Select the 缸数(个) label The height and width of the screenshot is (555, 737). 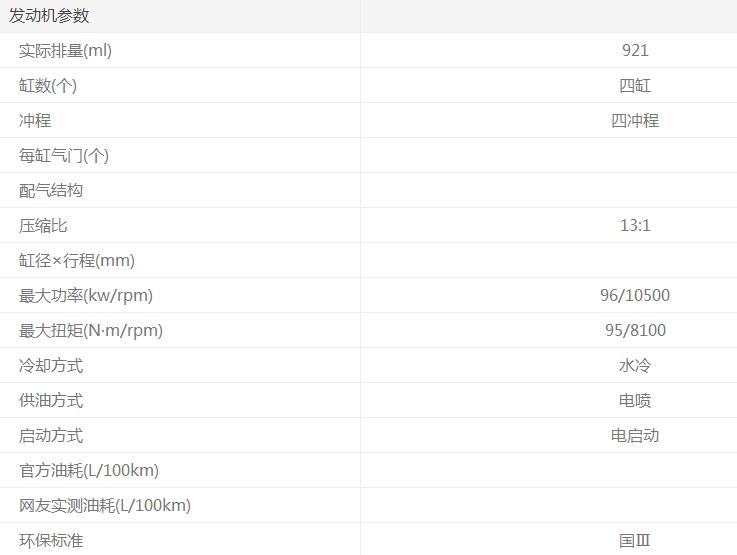(x=48, y=85)
